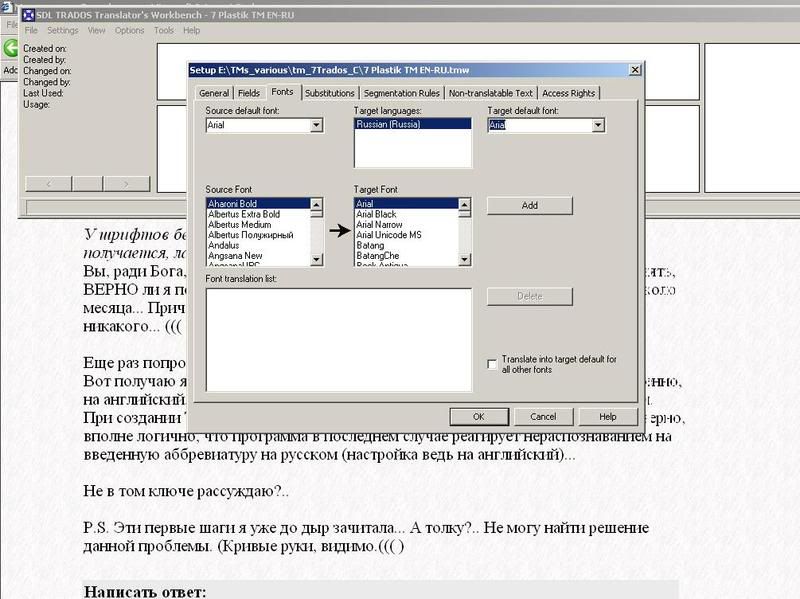Image resolution: width=800 pixels, height=599 pixels.
Task: Click the Add button
Action: click(x=530, y=205)
